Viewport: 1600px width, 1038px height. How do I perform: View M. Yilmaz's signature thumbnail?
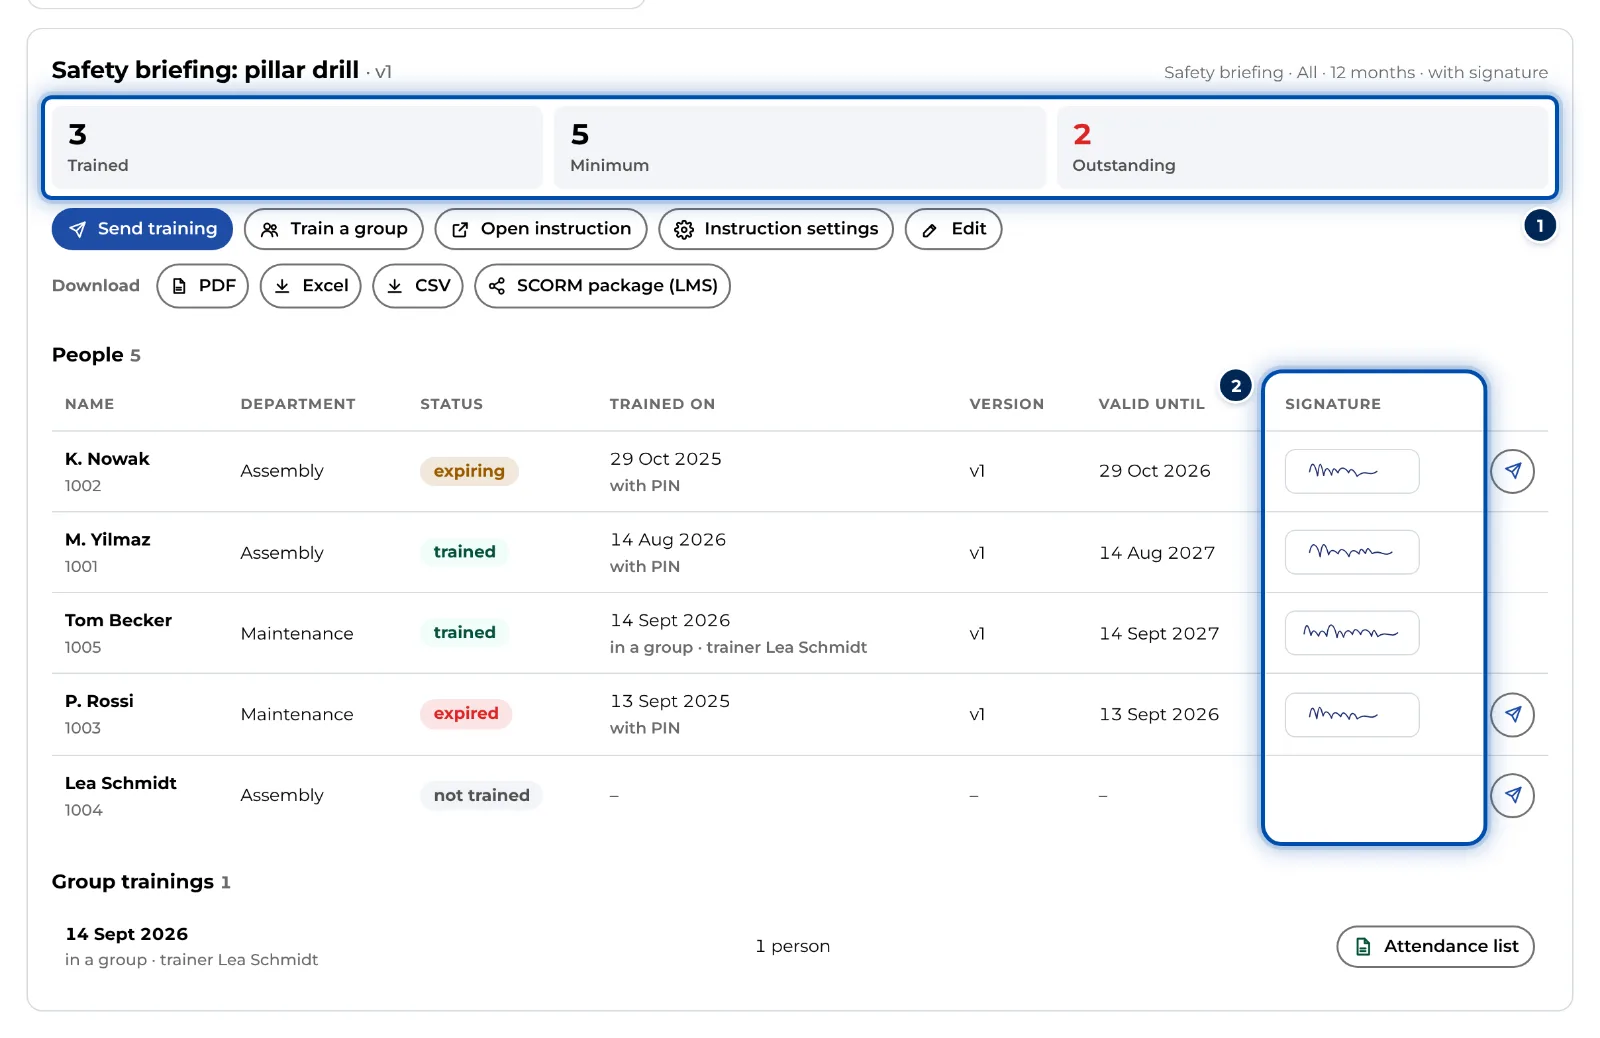tap(1352, 552)
